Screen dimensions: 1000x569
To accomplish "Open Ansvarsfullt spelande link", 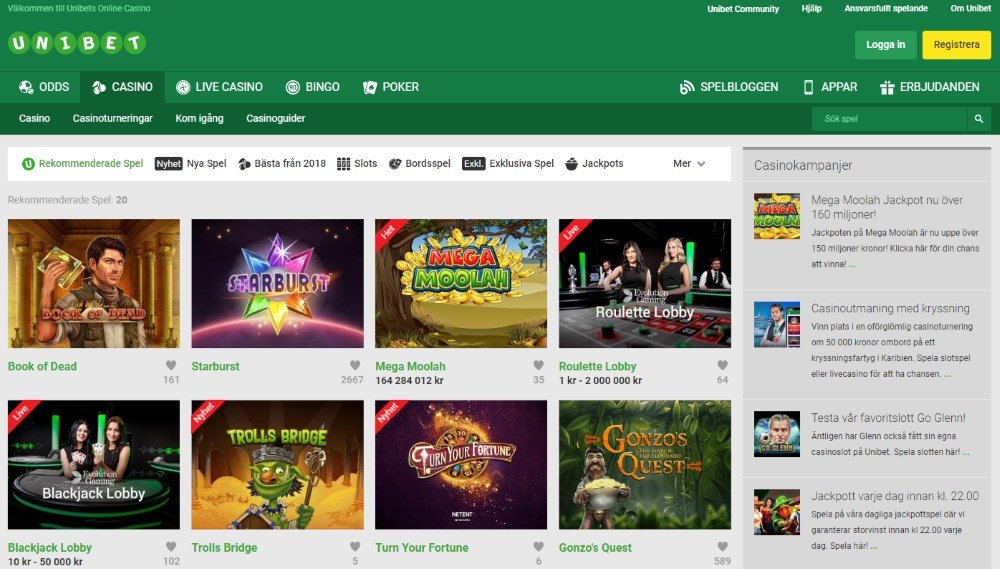I will click(886, 8).
